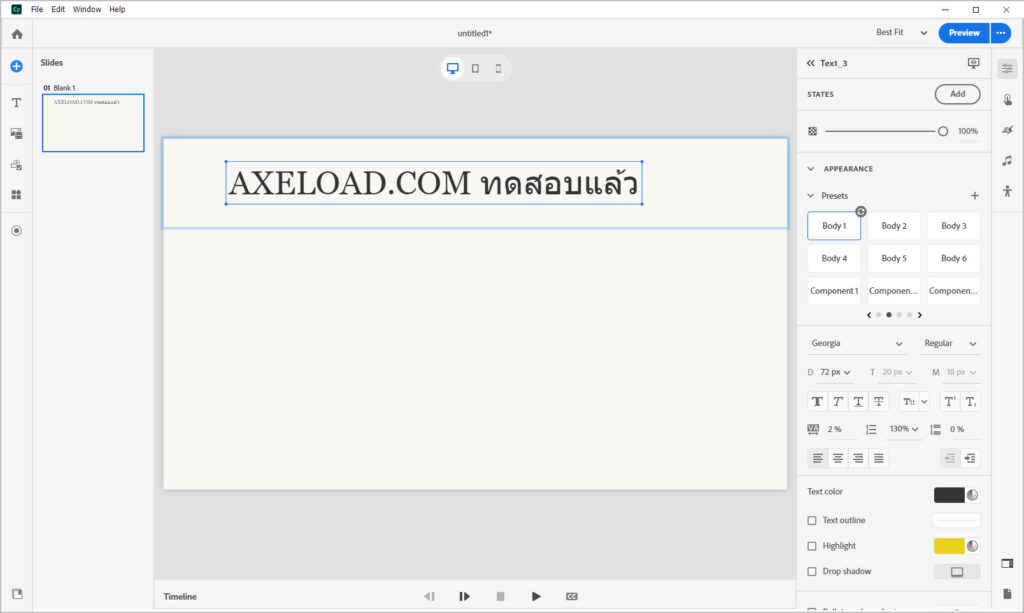The image size is (1024, 613).
Task: Open the more options button beside Preview
Action: (1000, 33)
